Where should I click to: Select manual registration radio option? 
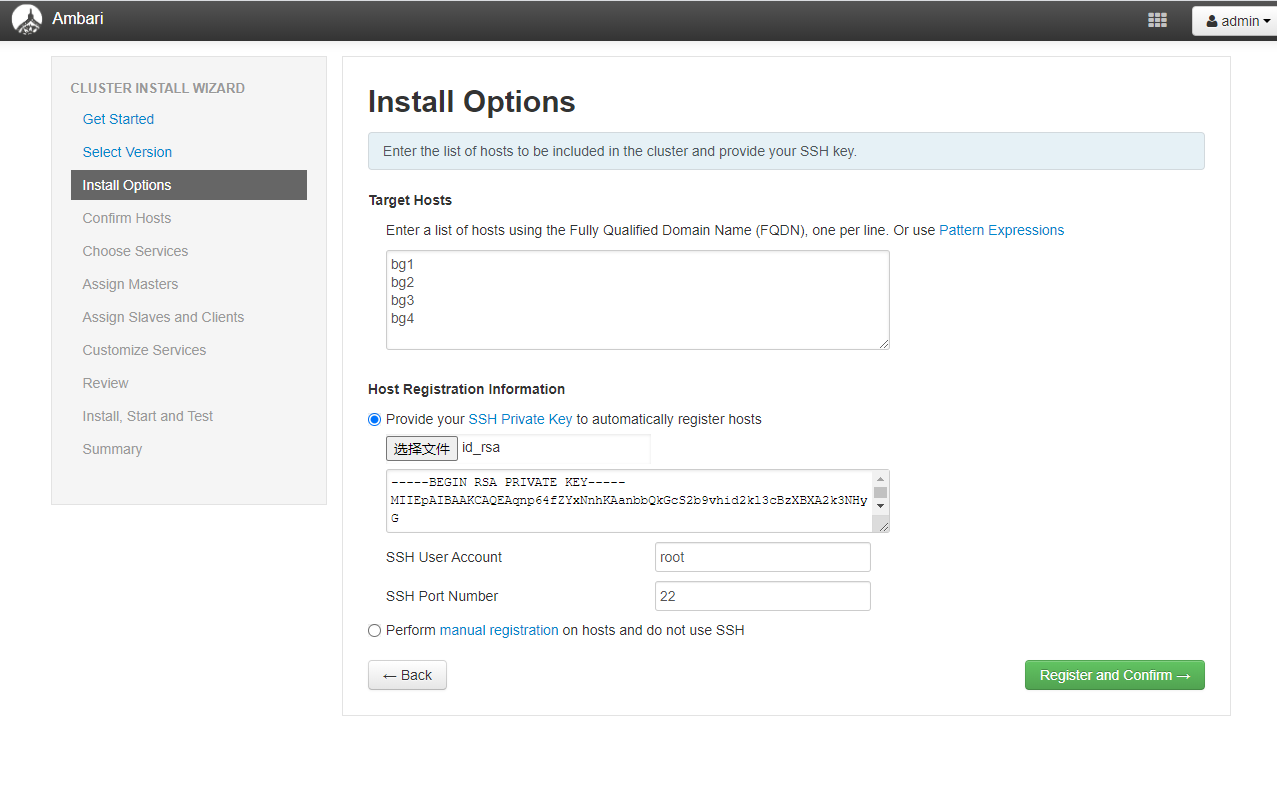click(375, 630)
